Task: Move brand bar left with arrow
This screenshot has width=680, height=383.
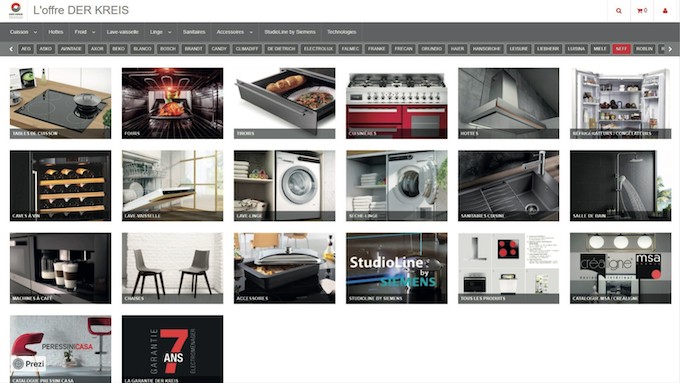Action: [x=11, y=49]
